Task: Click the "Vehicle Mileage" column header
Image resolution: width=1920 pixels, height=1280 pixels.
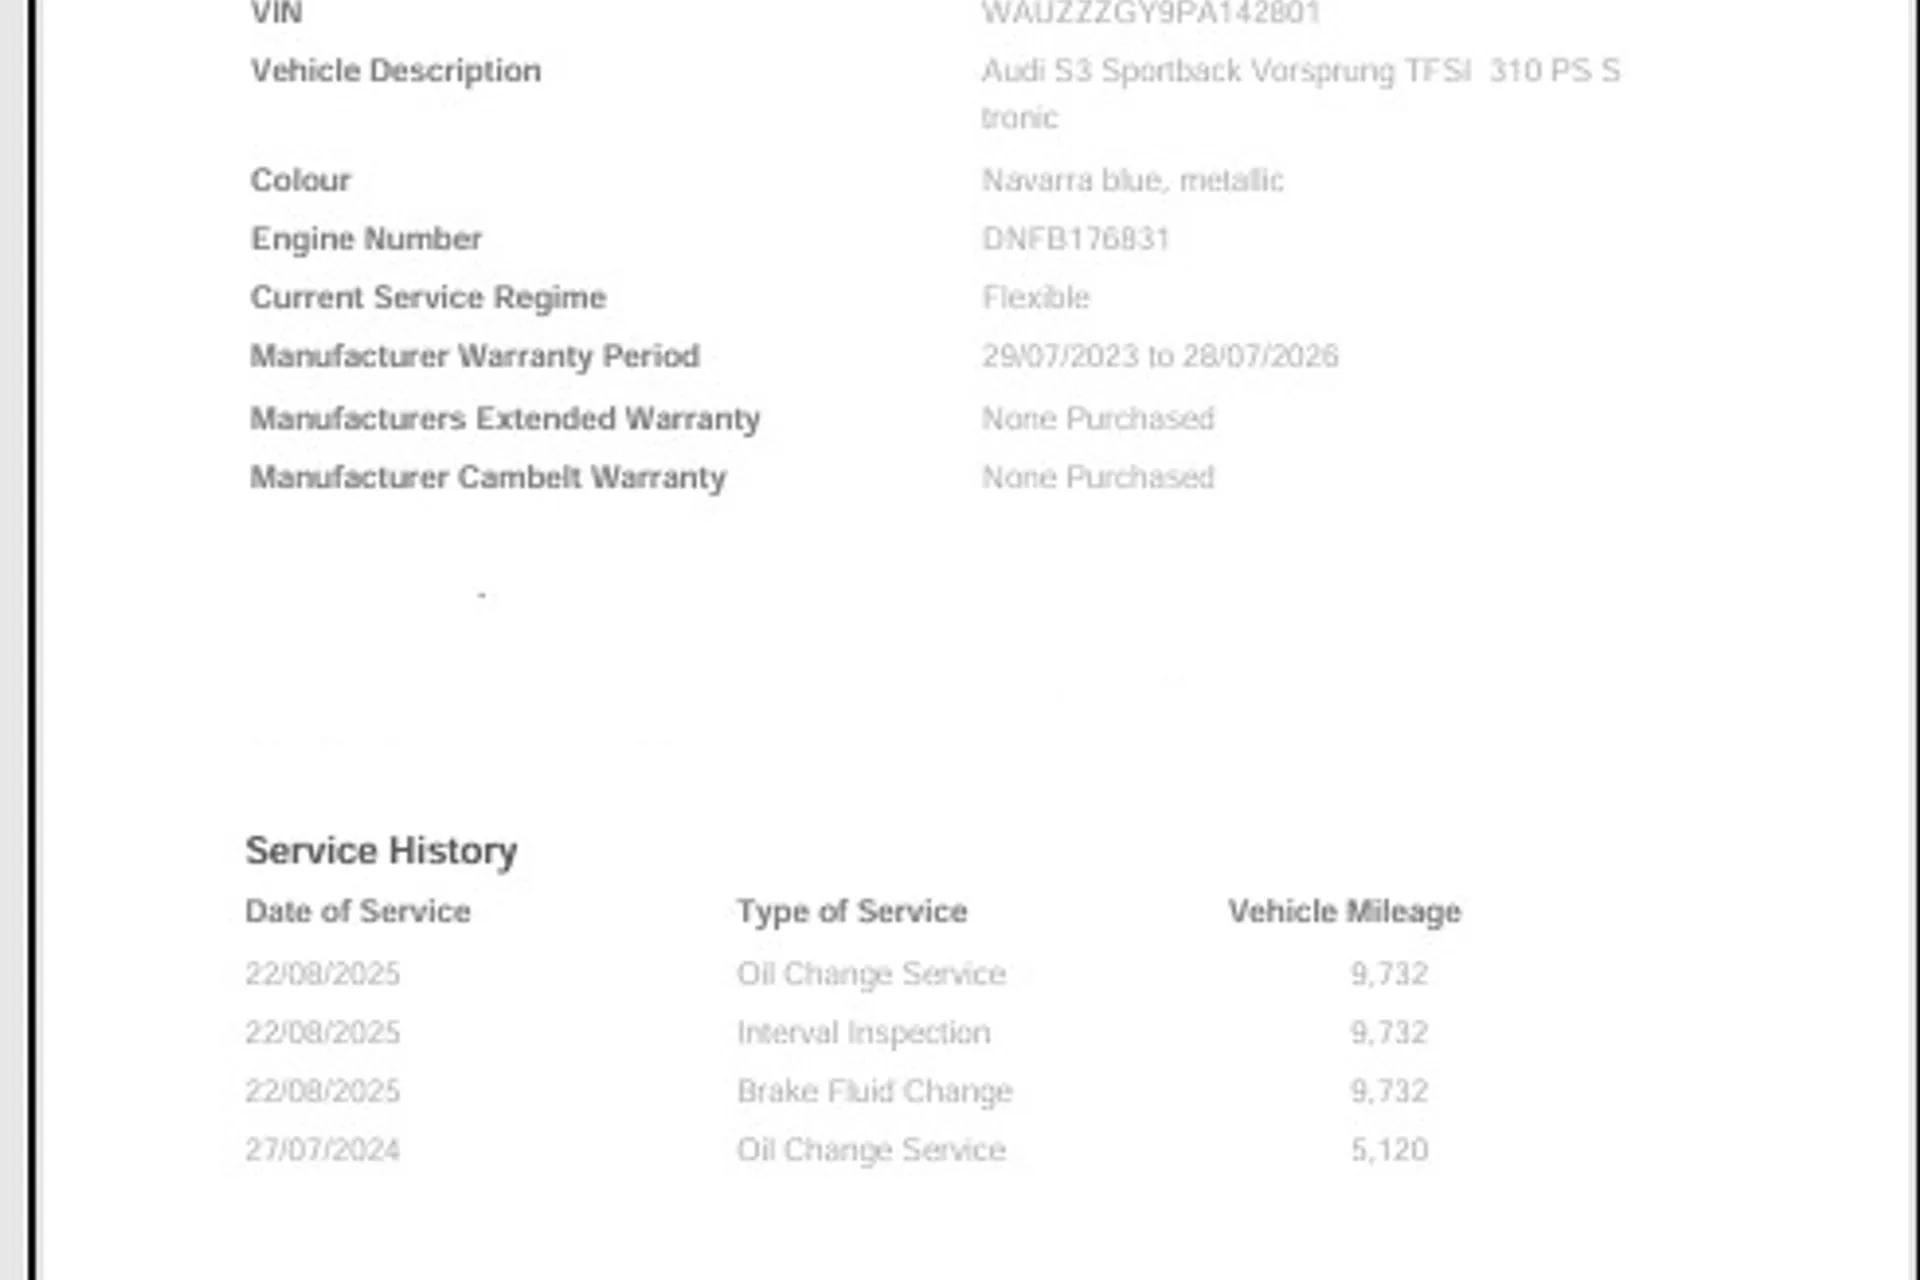Action: 1344,911
